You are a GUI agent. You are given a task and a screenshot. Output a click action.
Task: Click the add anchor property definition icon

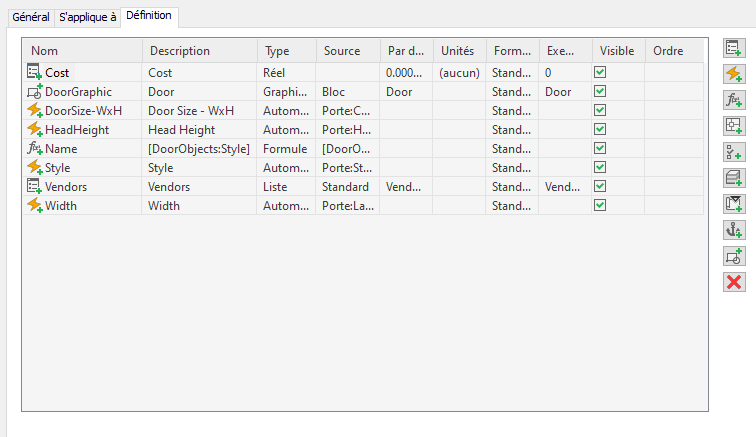click(734, 230)
